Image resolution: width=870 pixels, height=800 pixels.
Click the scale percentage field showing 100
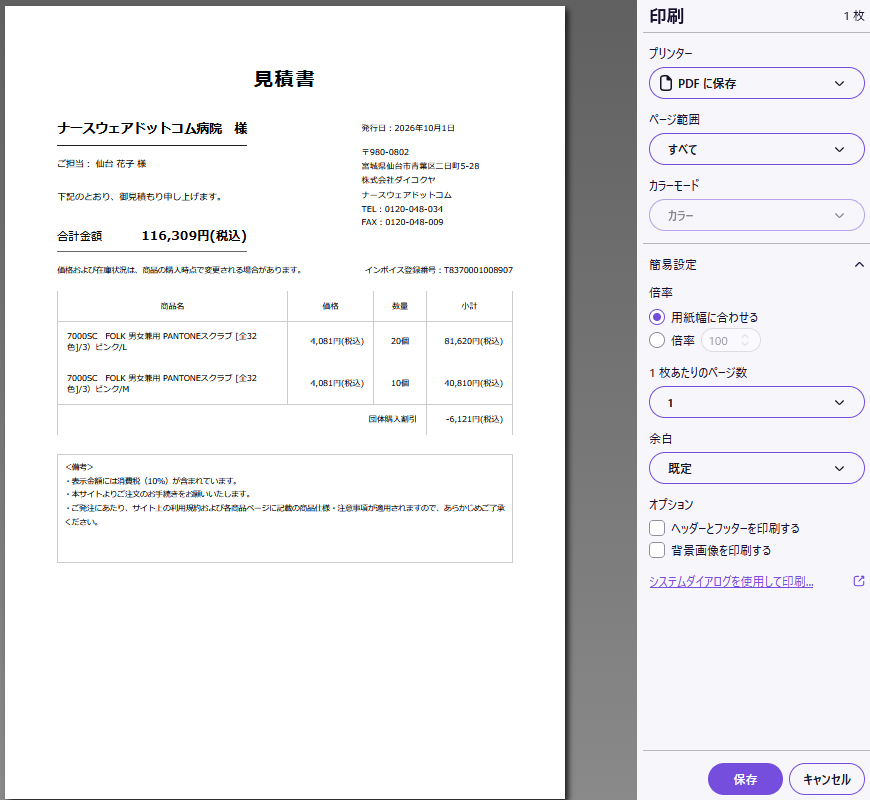tap(730, 340)
